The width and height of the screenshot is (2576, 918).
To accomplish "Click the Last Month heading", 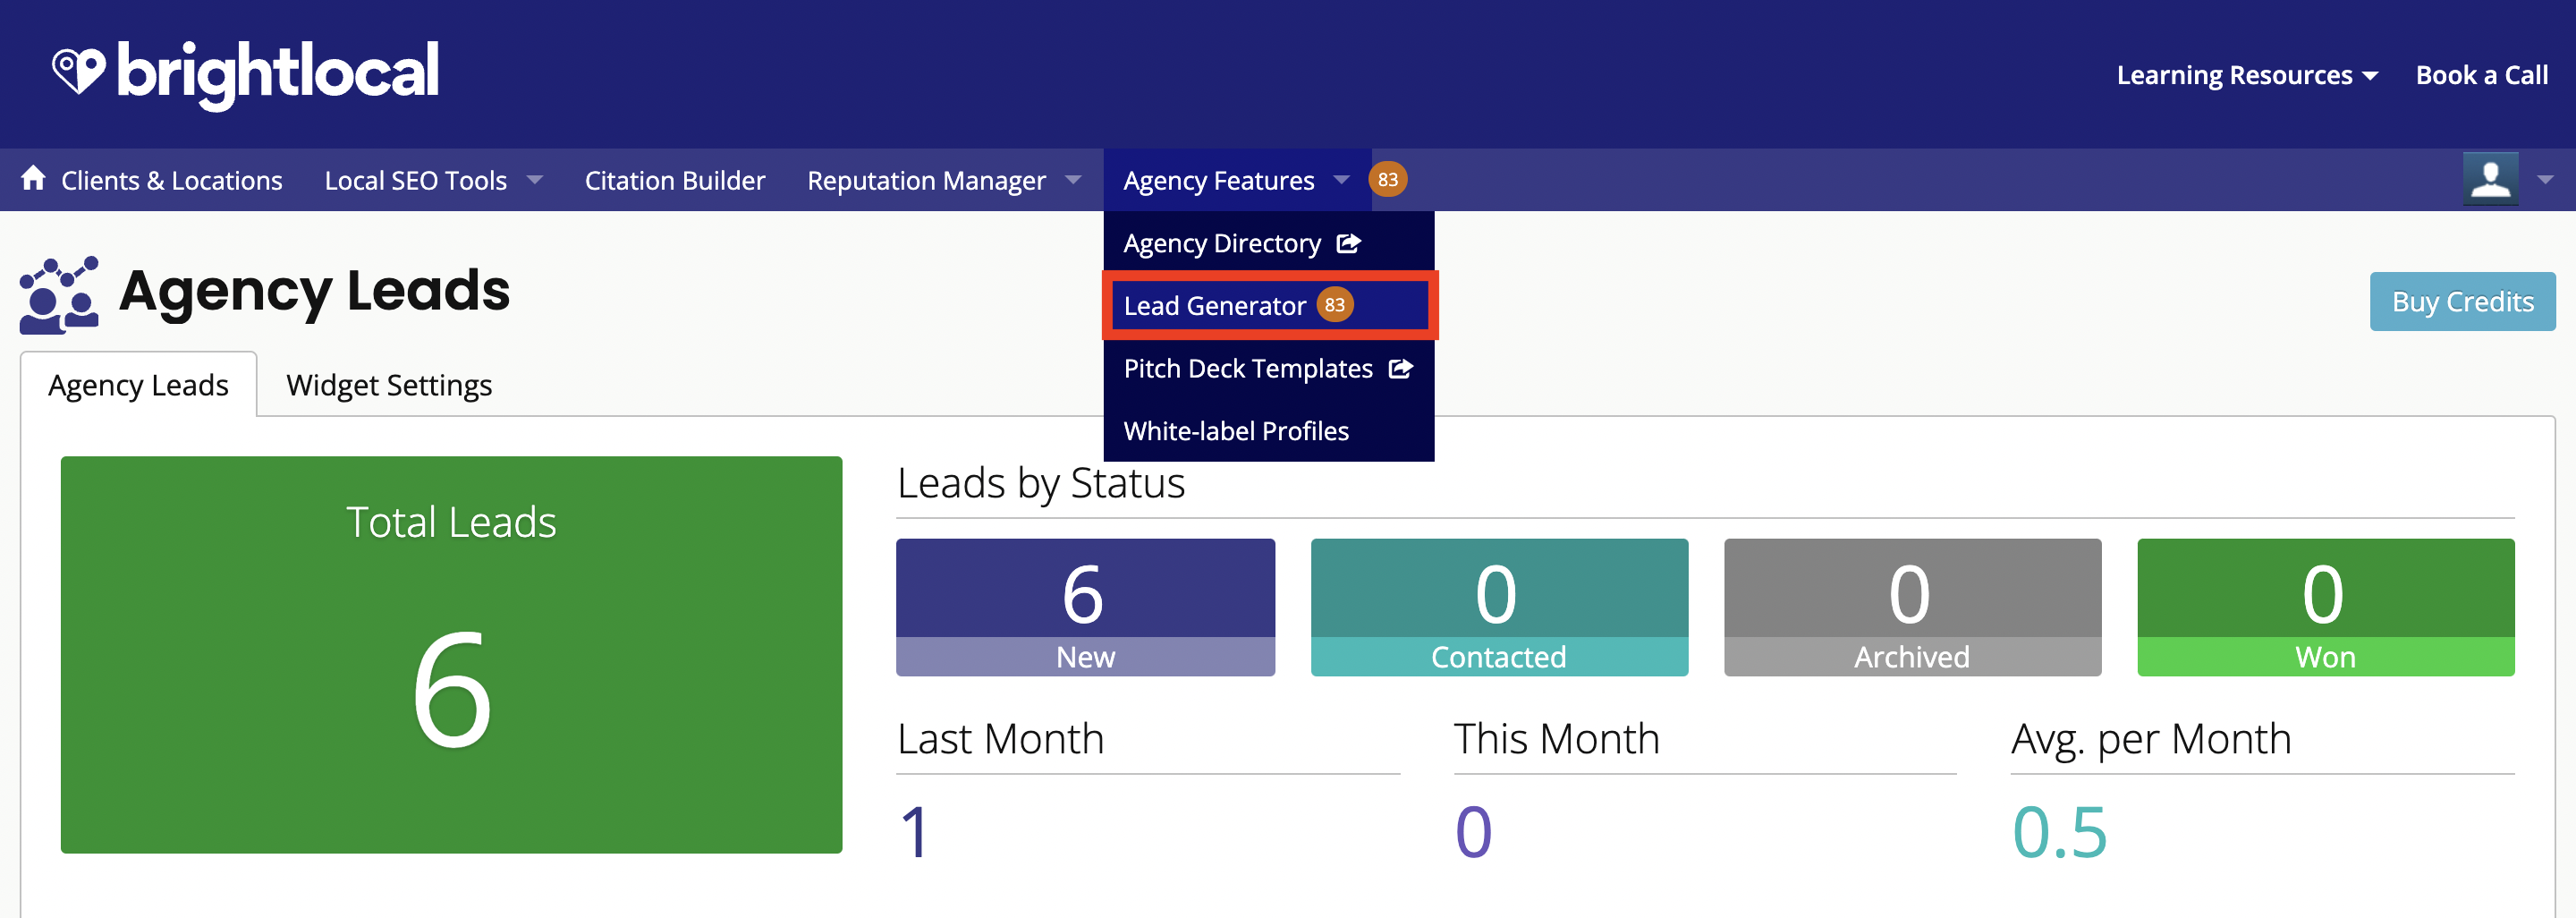I will click(x=1000, y=739).
